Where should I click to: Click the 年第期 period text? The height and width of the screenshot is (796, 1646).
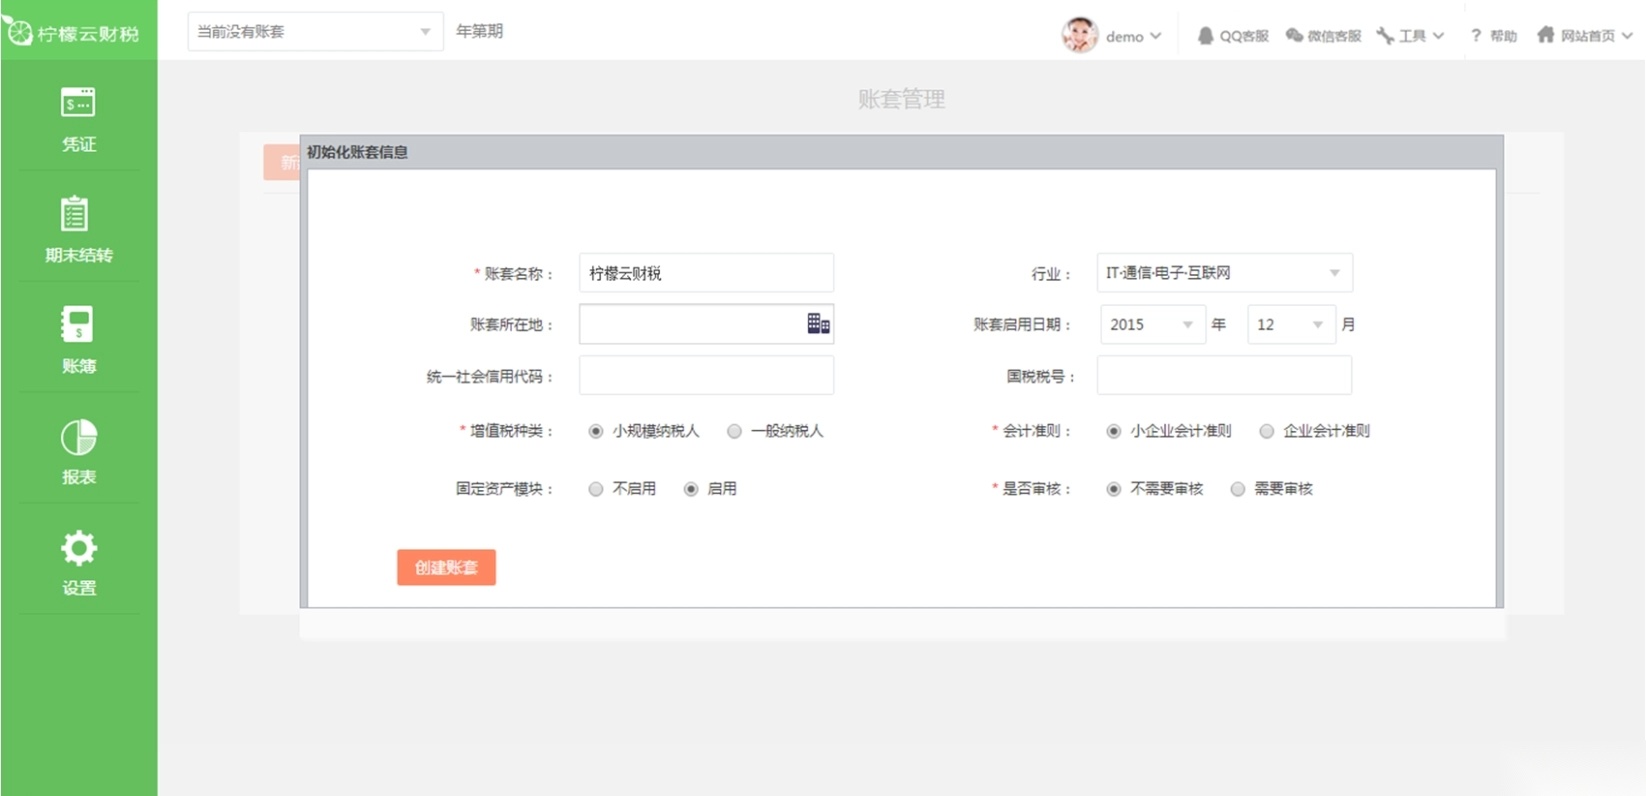point(480,32)
